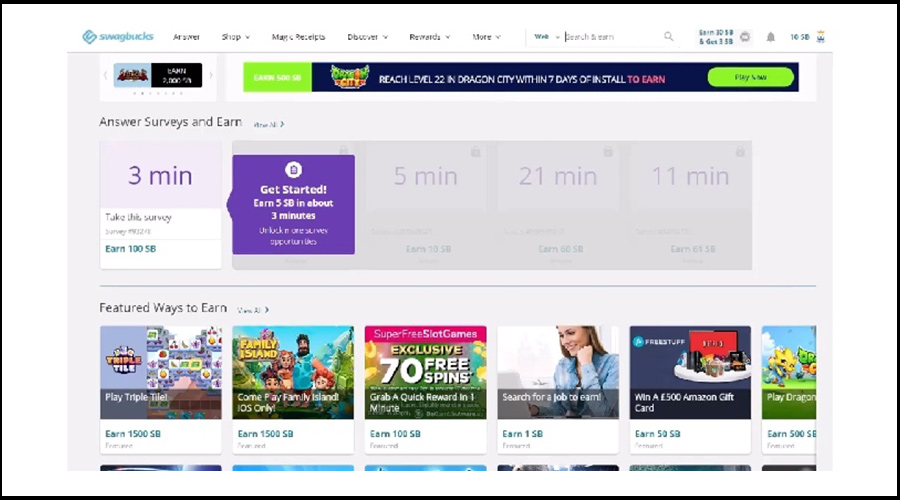Image resolution: width=900 pixels, height=500 pixels.
Task: Click lock icon on 11 min survey
Action: [x=739, y=152]
